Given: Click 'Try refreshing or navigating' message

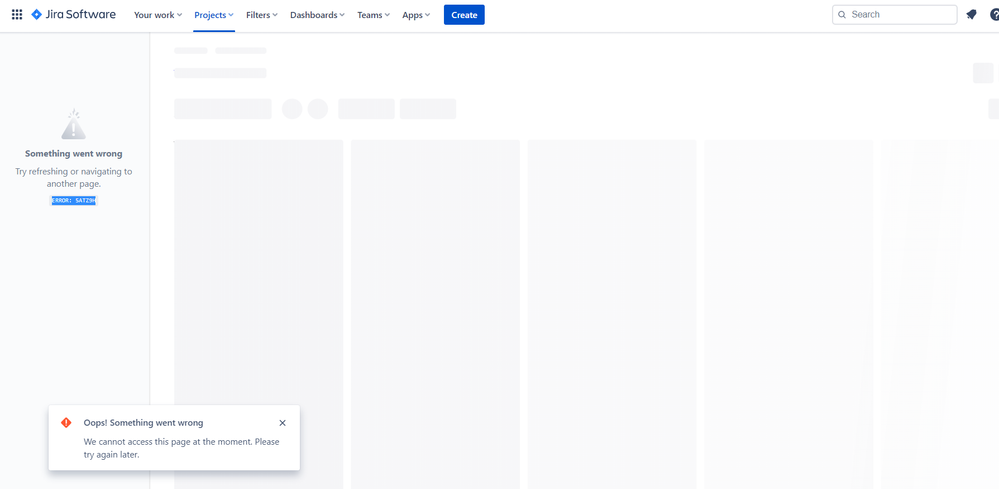Looking at the screenshot, I should (x=74, y=178).
